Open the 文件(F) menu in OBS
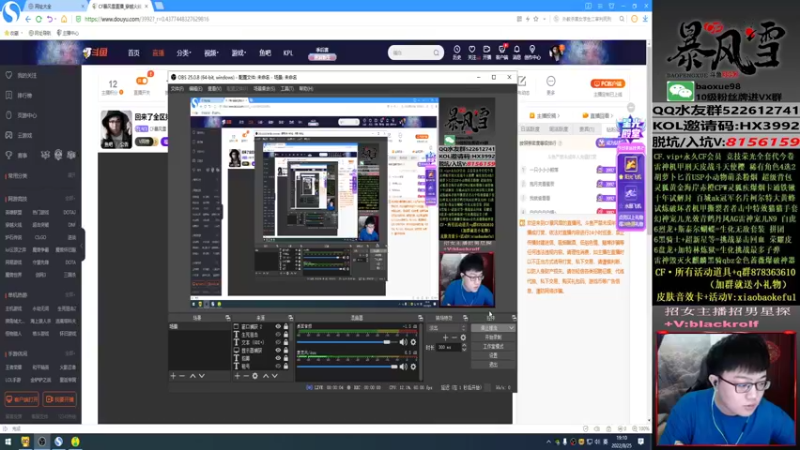 177,89
